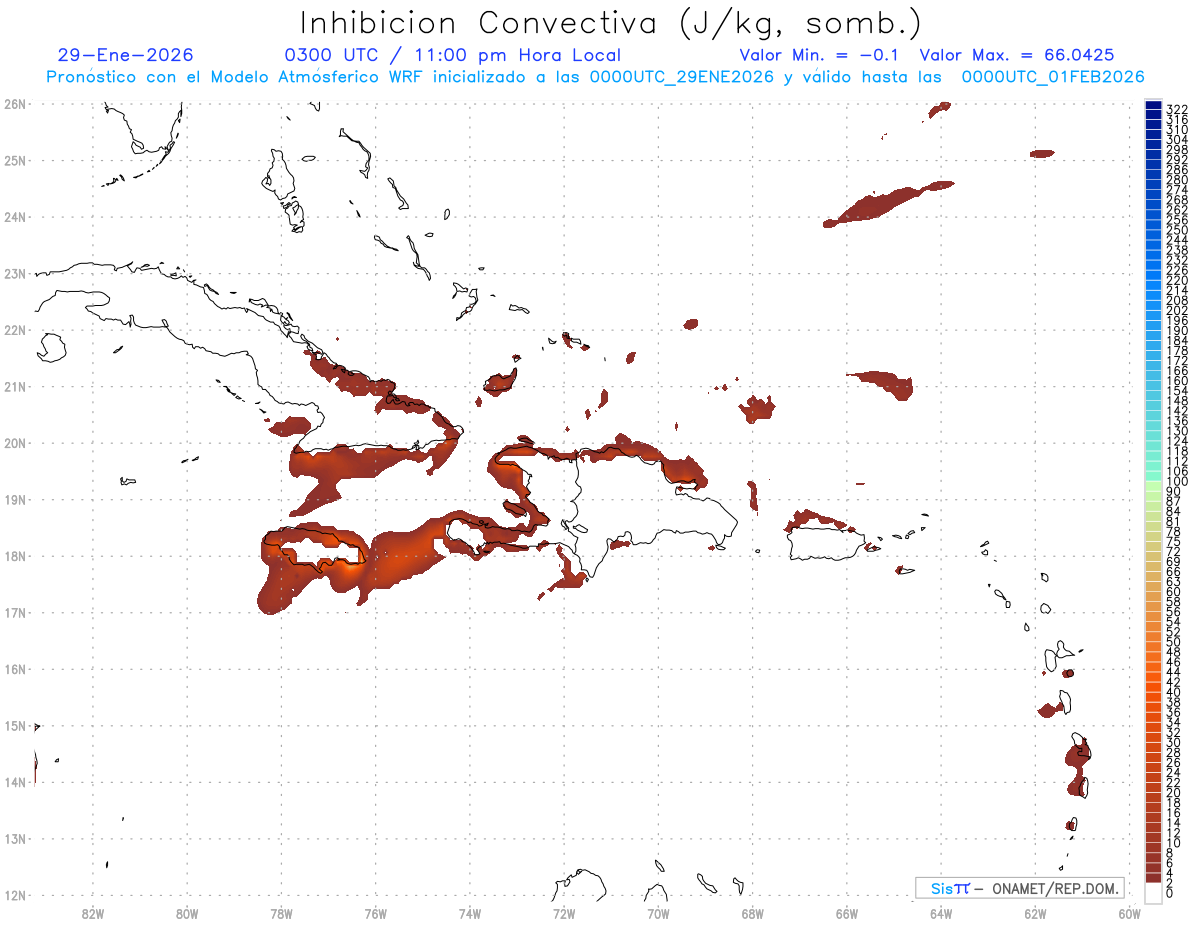Click the colorbar label '160'
This screenshot has height=927, width=1200.
[1176, 381]
